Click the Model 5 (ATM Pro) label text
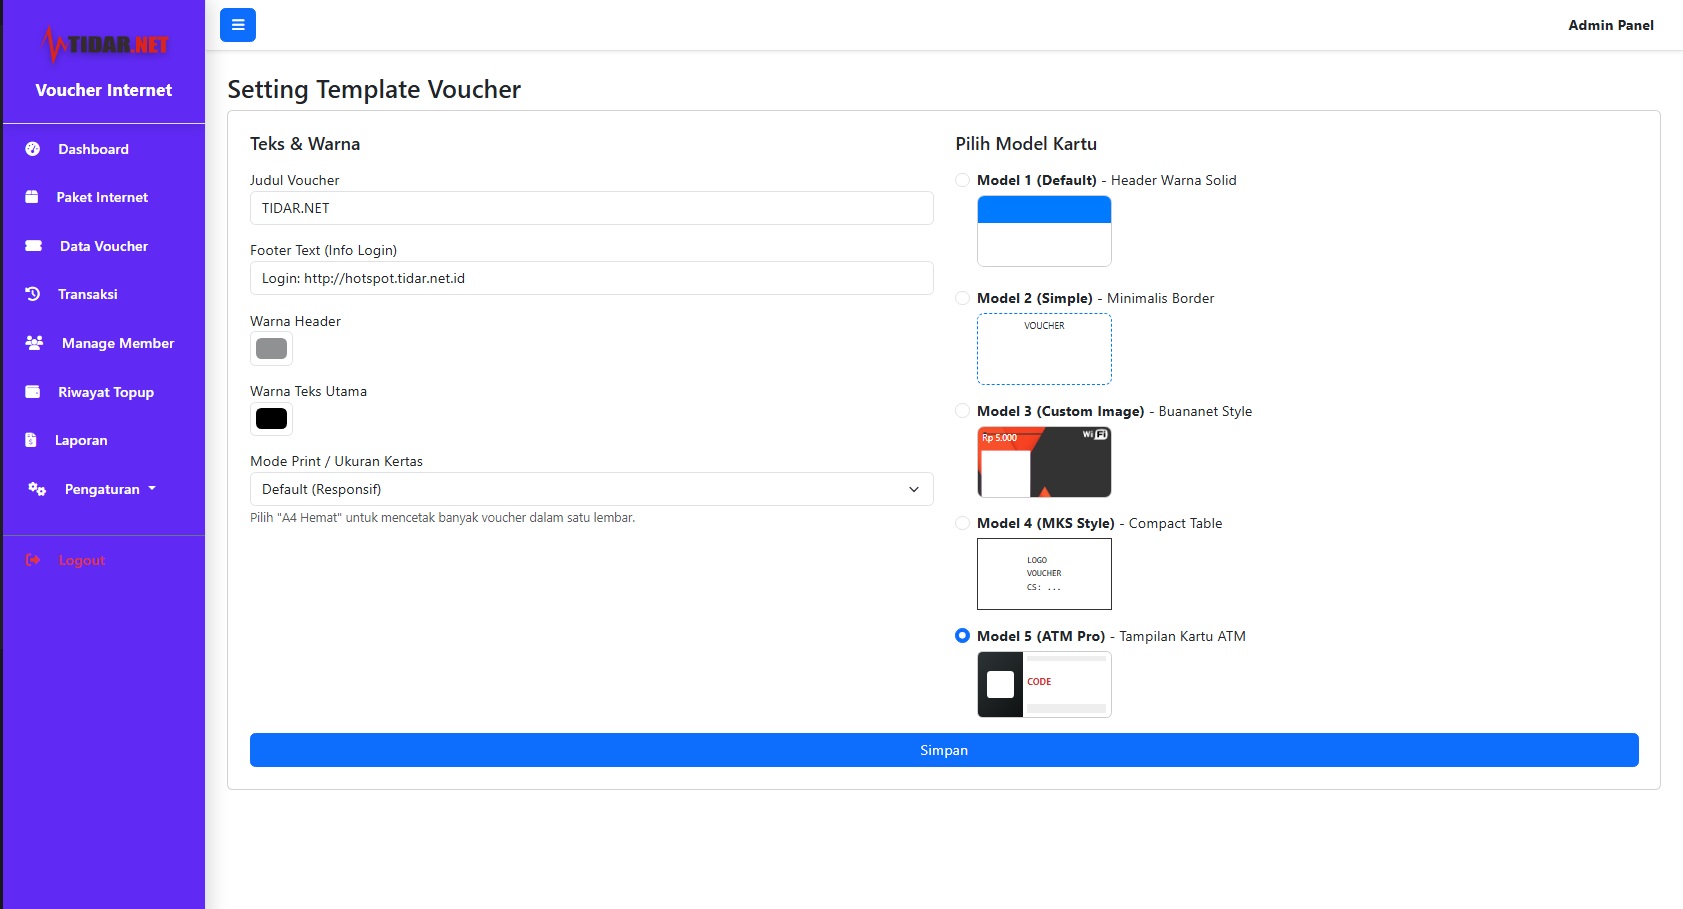This screenshot has width=1683, height=909. click(x=1041, y=636)
